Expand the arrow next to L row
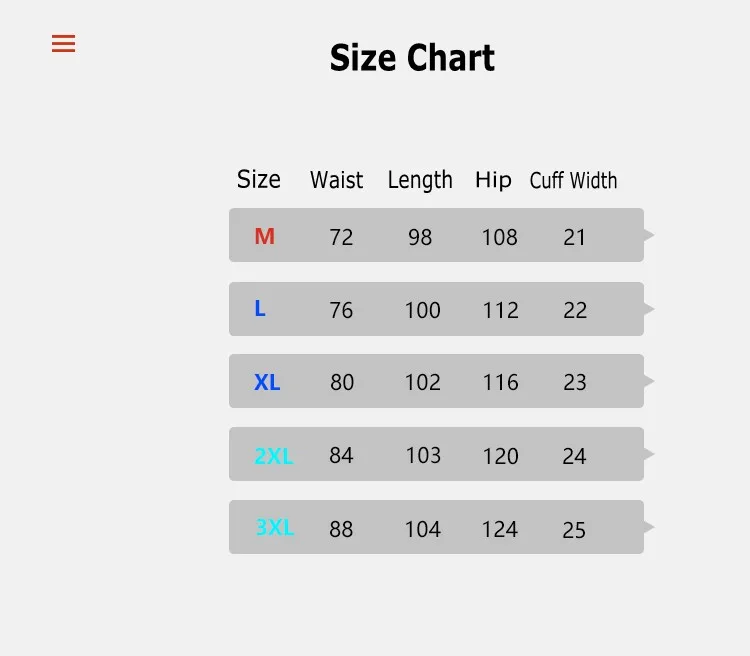The image size is (750, 656). [x=649, y=309]
